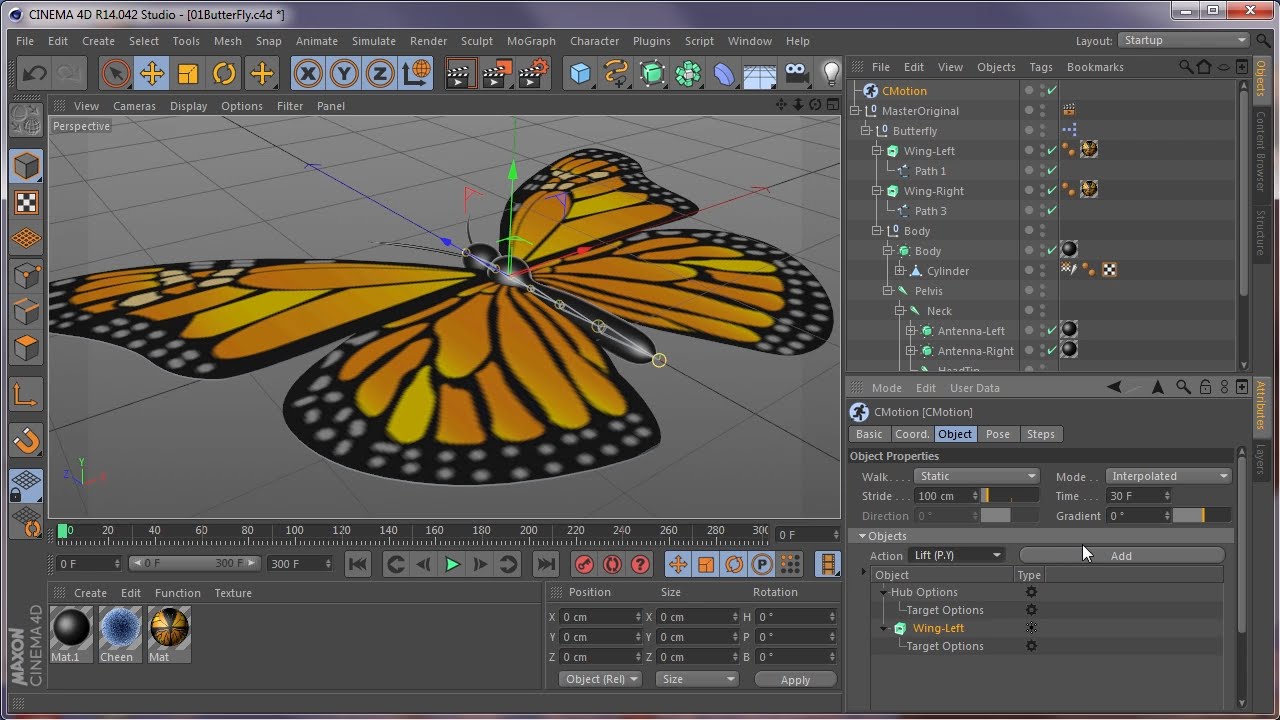
Task: Open the Layout dropdown showing Startup
Action: (x=1184, y=41)
